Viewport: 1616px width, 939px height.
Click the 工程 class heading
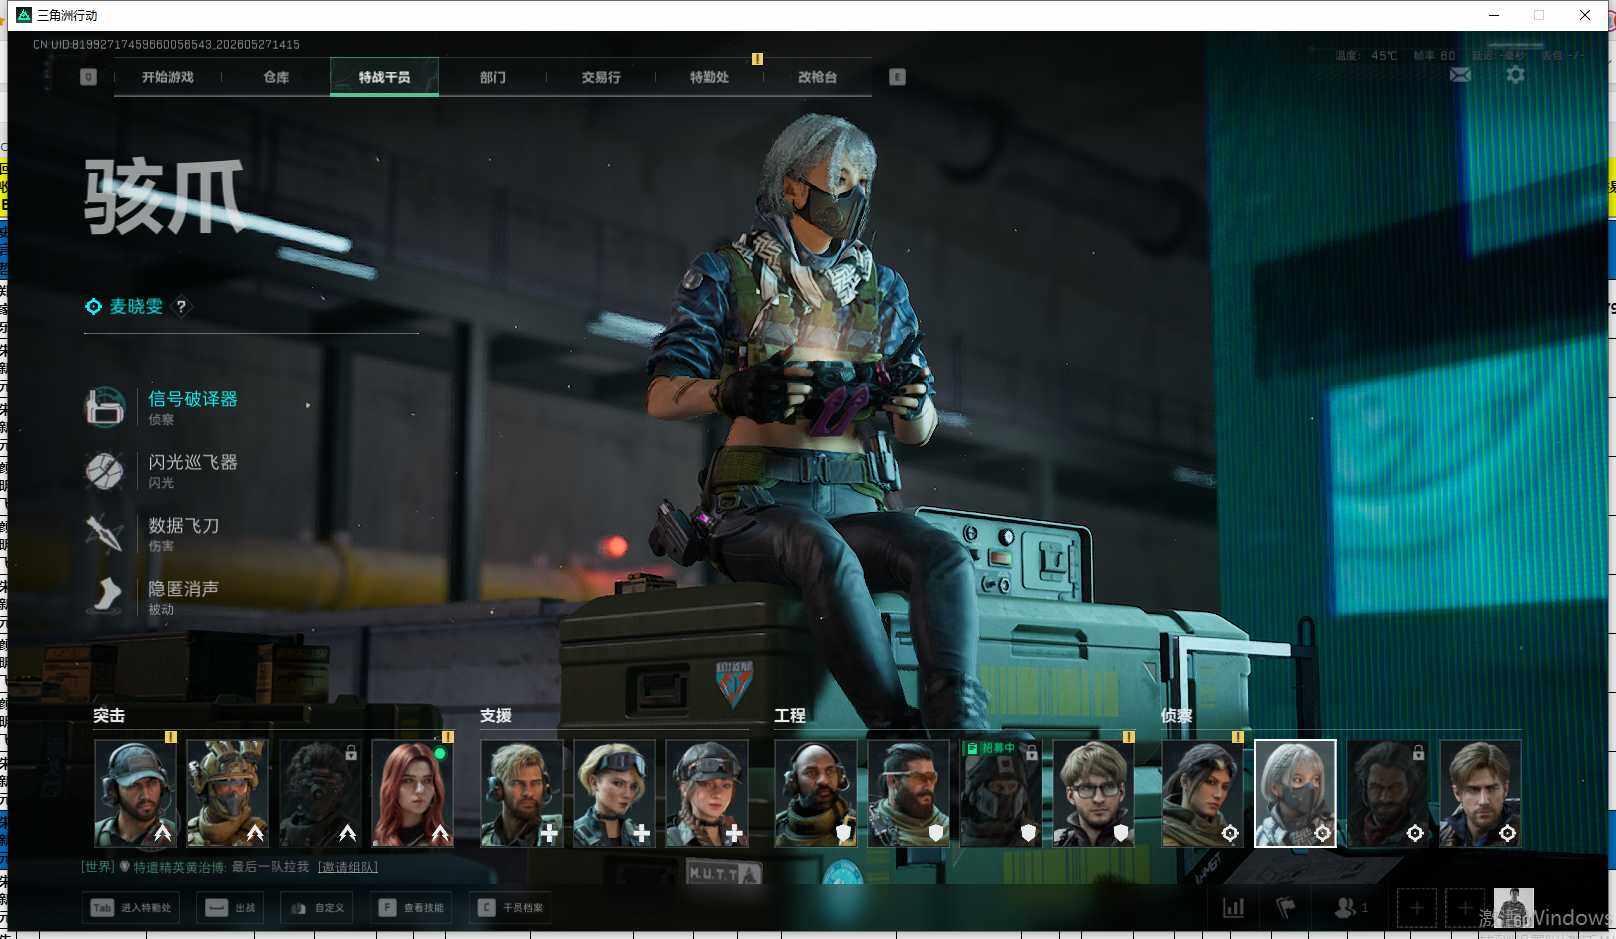[790, 716]
